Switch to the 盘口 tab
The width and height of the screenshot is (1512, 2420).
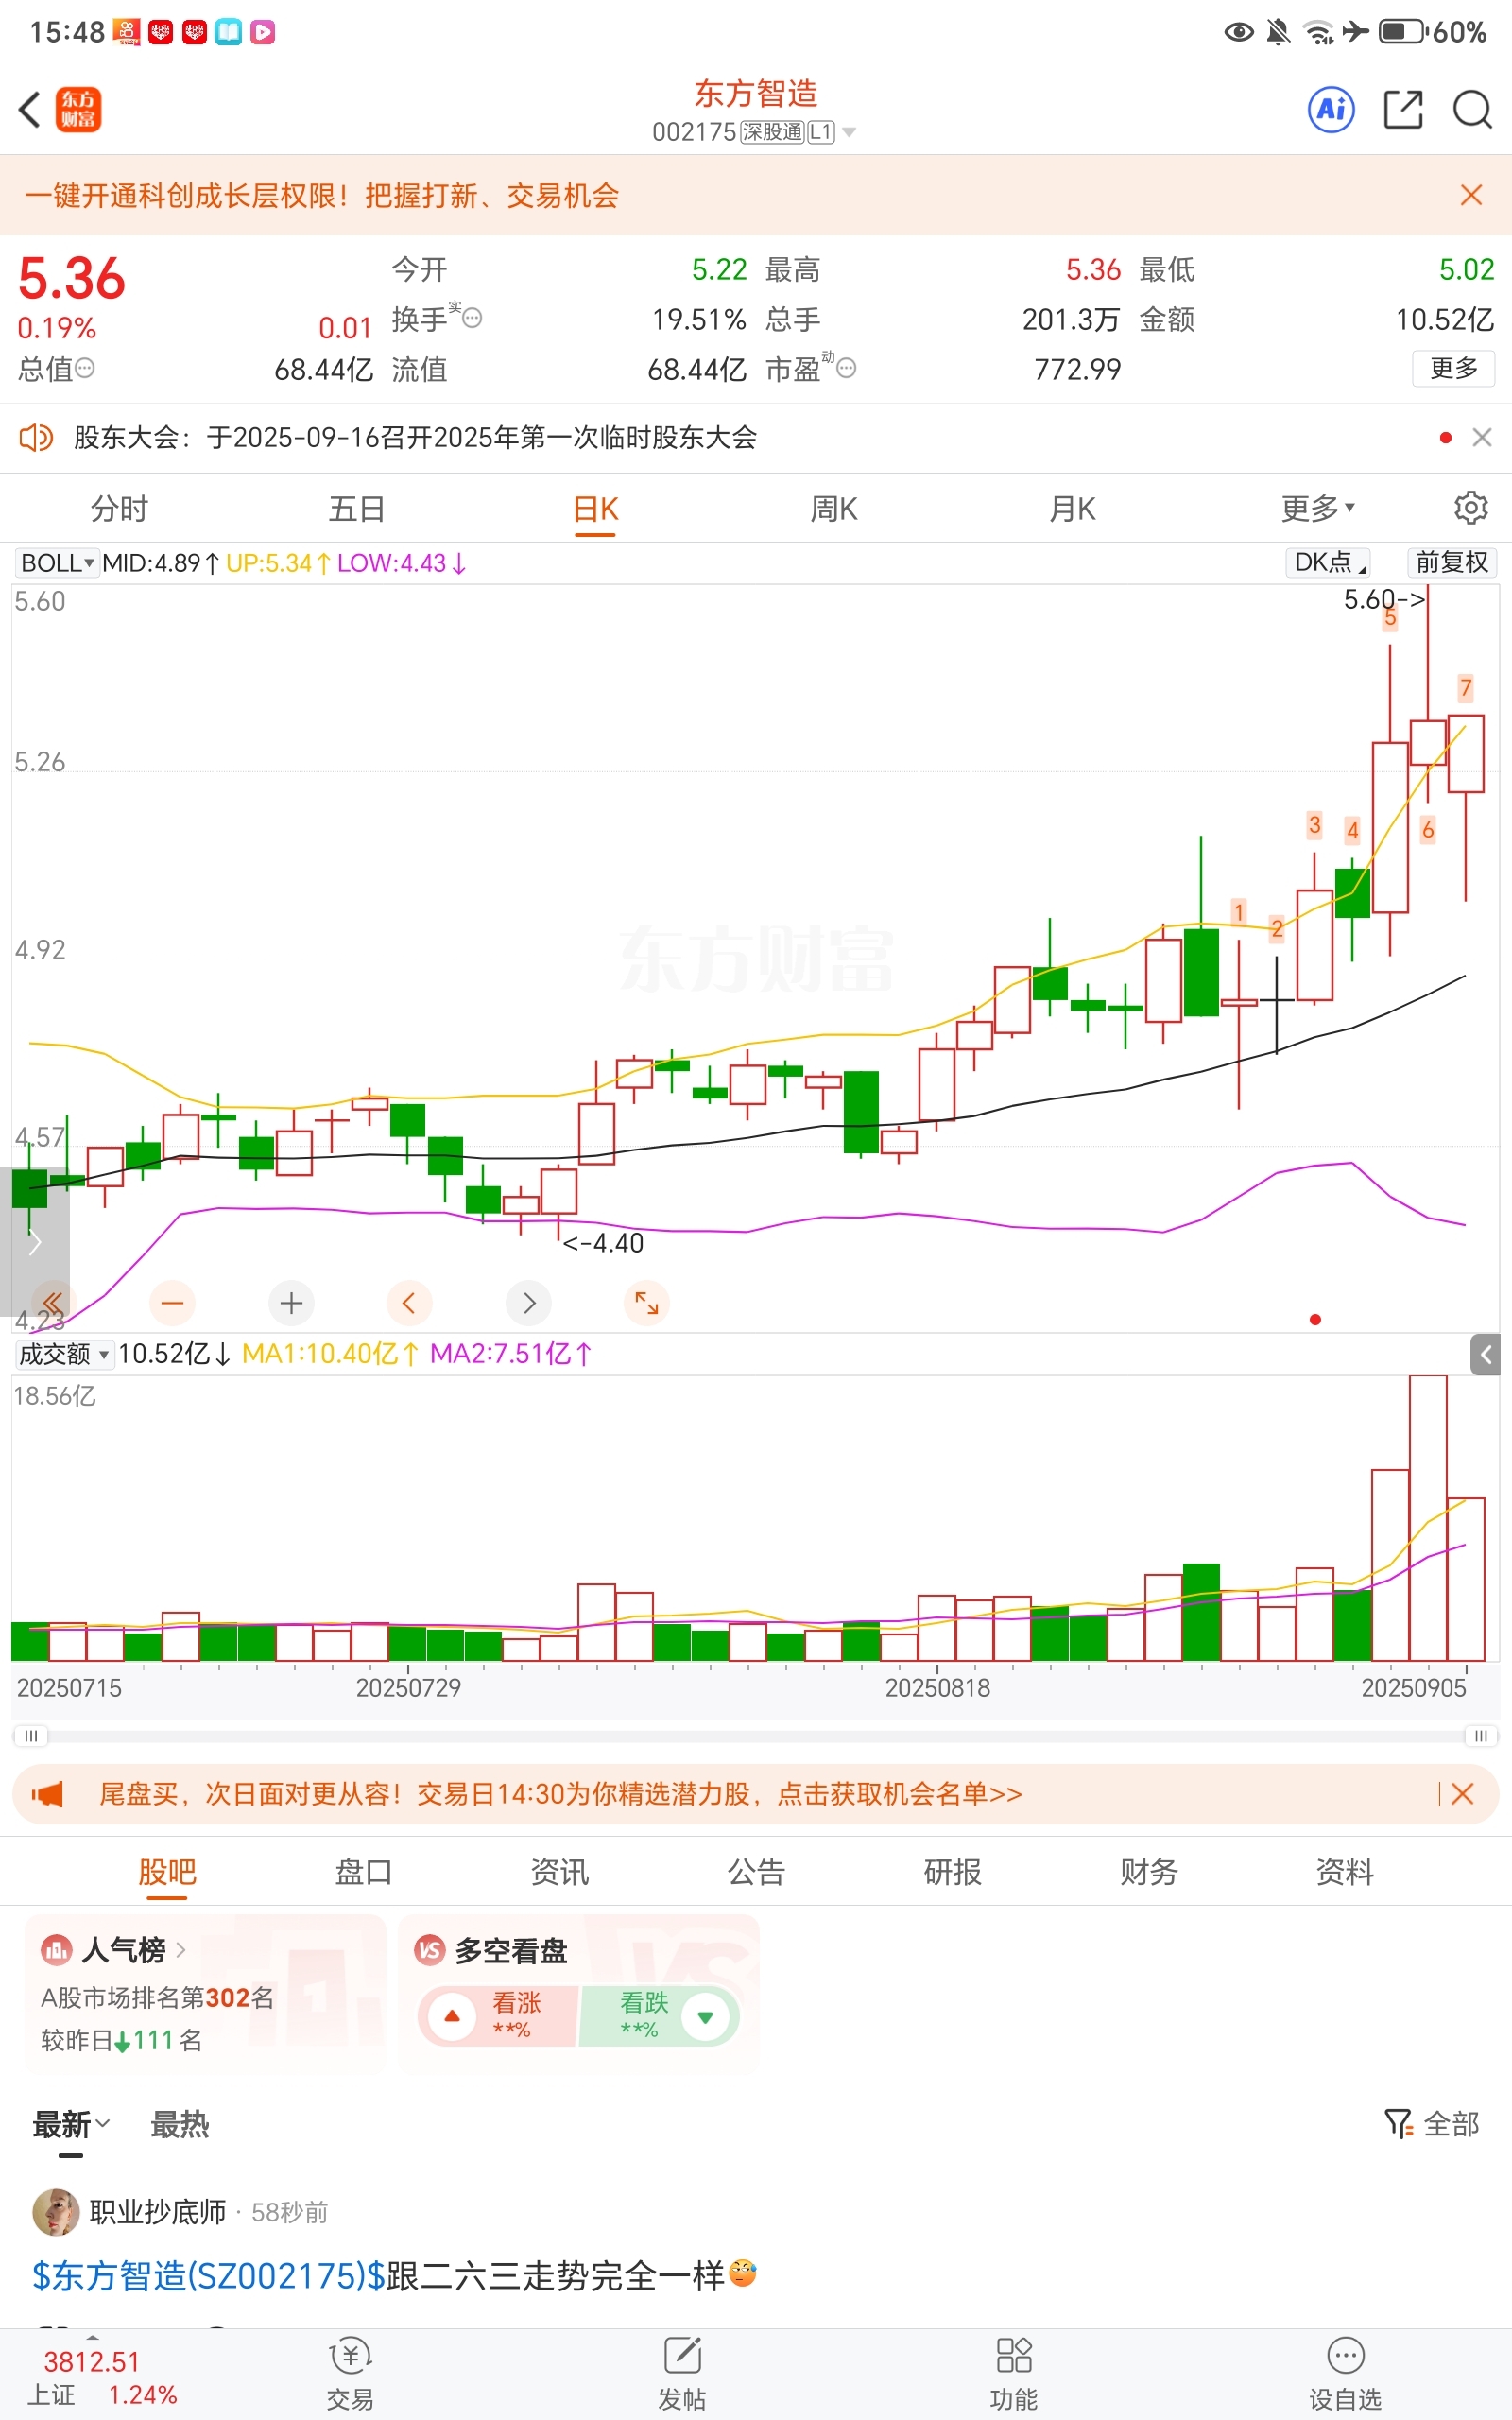[x=363, y=1872]
